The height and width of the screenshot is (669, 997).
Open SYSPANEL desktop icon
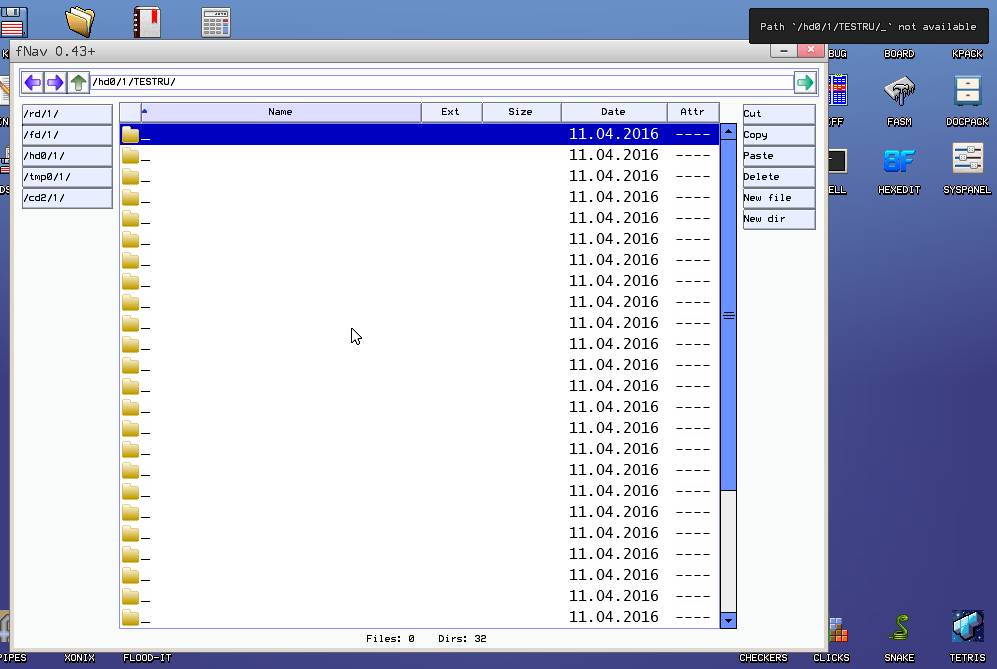click(x=967, y=161)
